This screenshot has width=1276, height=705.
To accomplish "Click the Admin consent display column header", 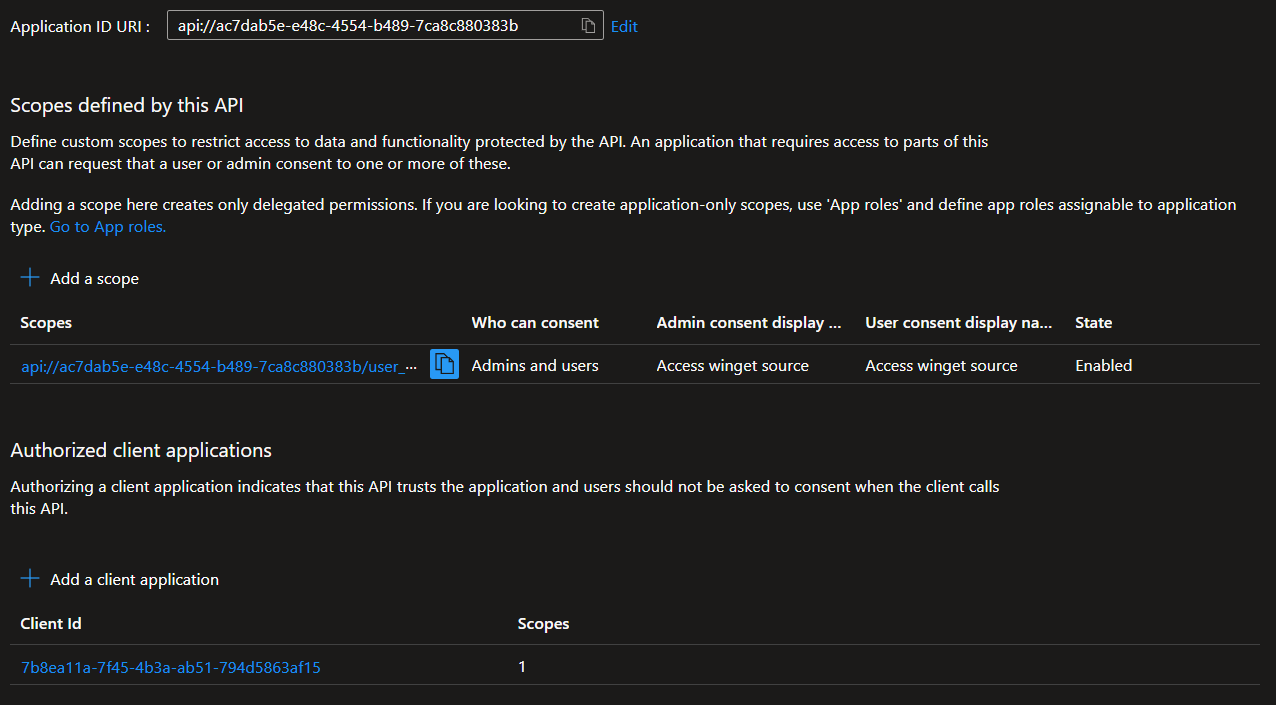I will pyautogui.click(x=748, y=323).
